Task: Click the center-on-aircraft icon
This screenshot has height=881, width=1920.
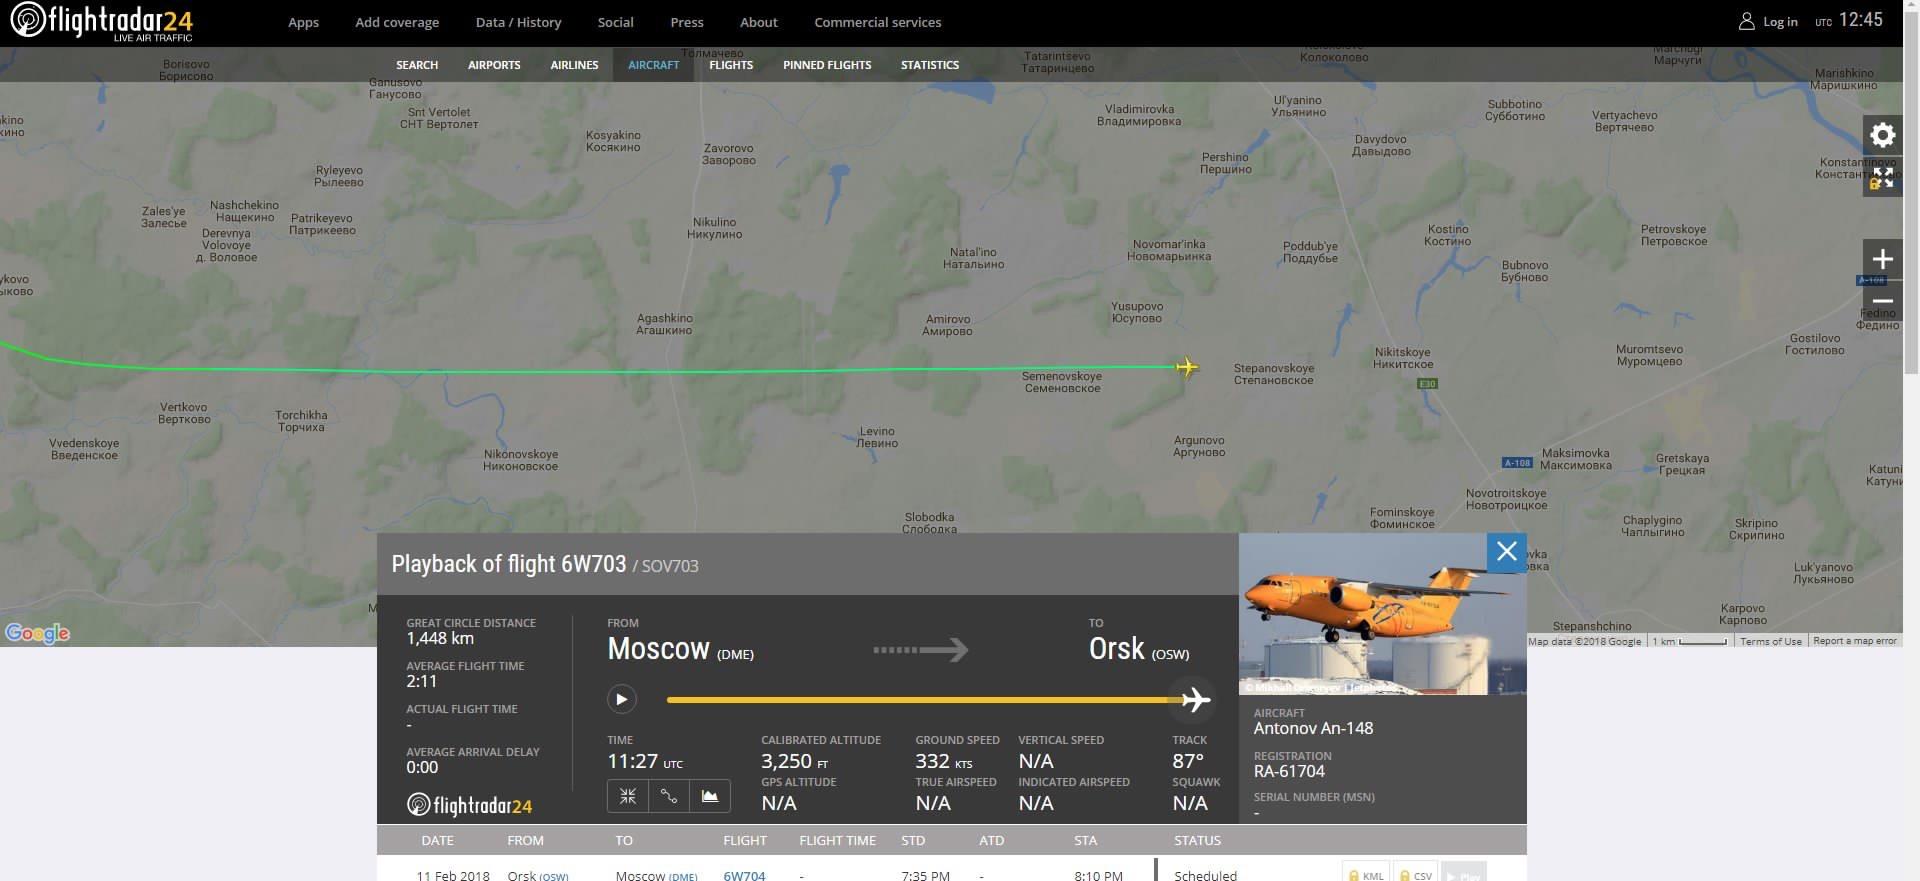Action: 628,796
